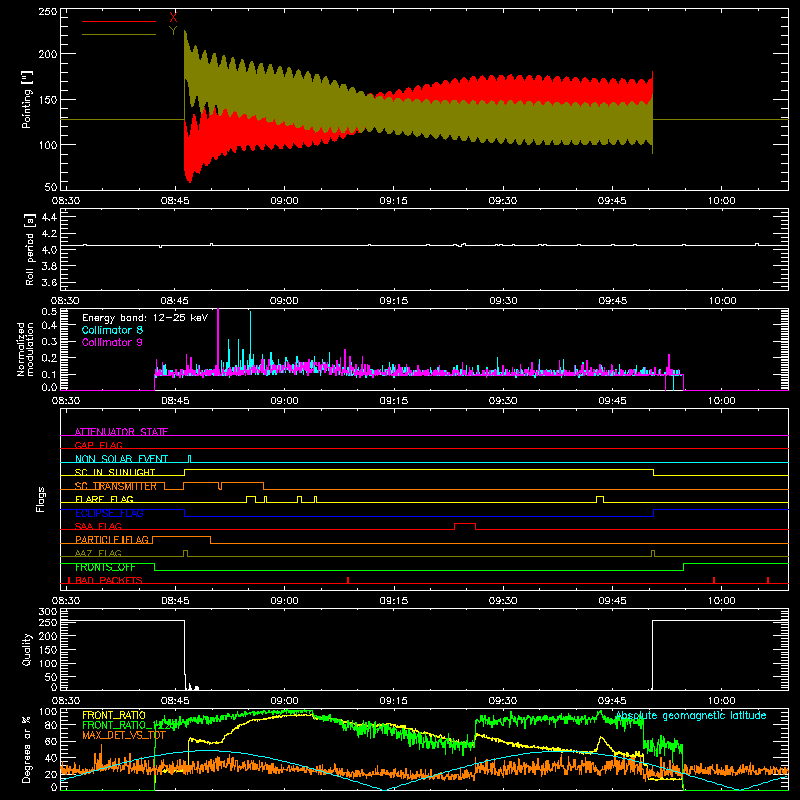Click the orange MAX_DET_VS_TOT legend entry

[x=124, y=735]
